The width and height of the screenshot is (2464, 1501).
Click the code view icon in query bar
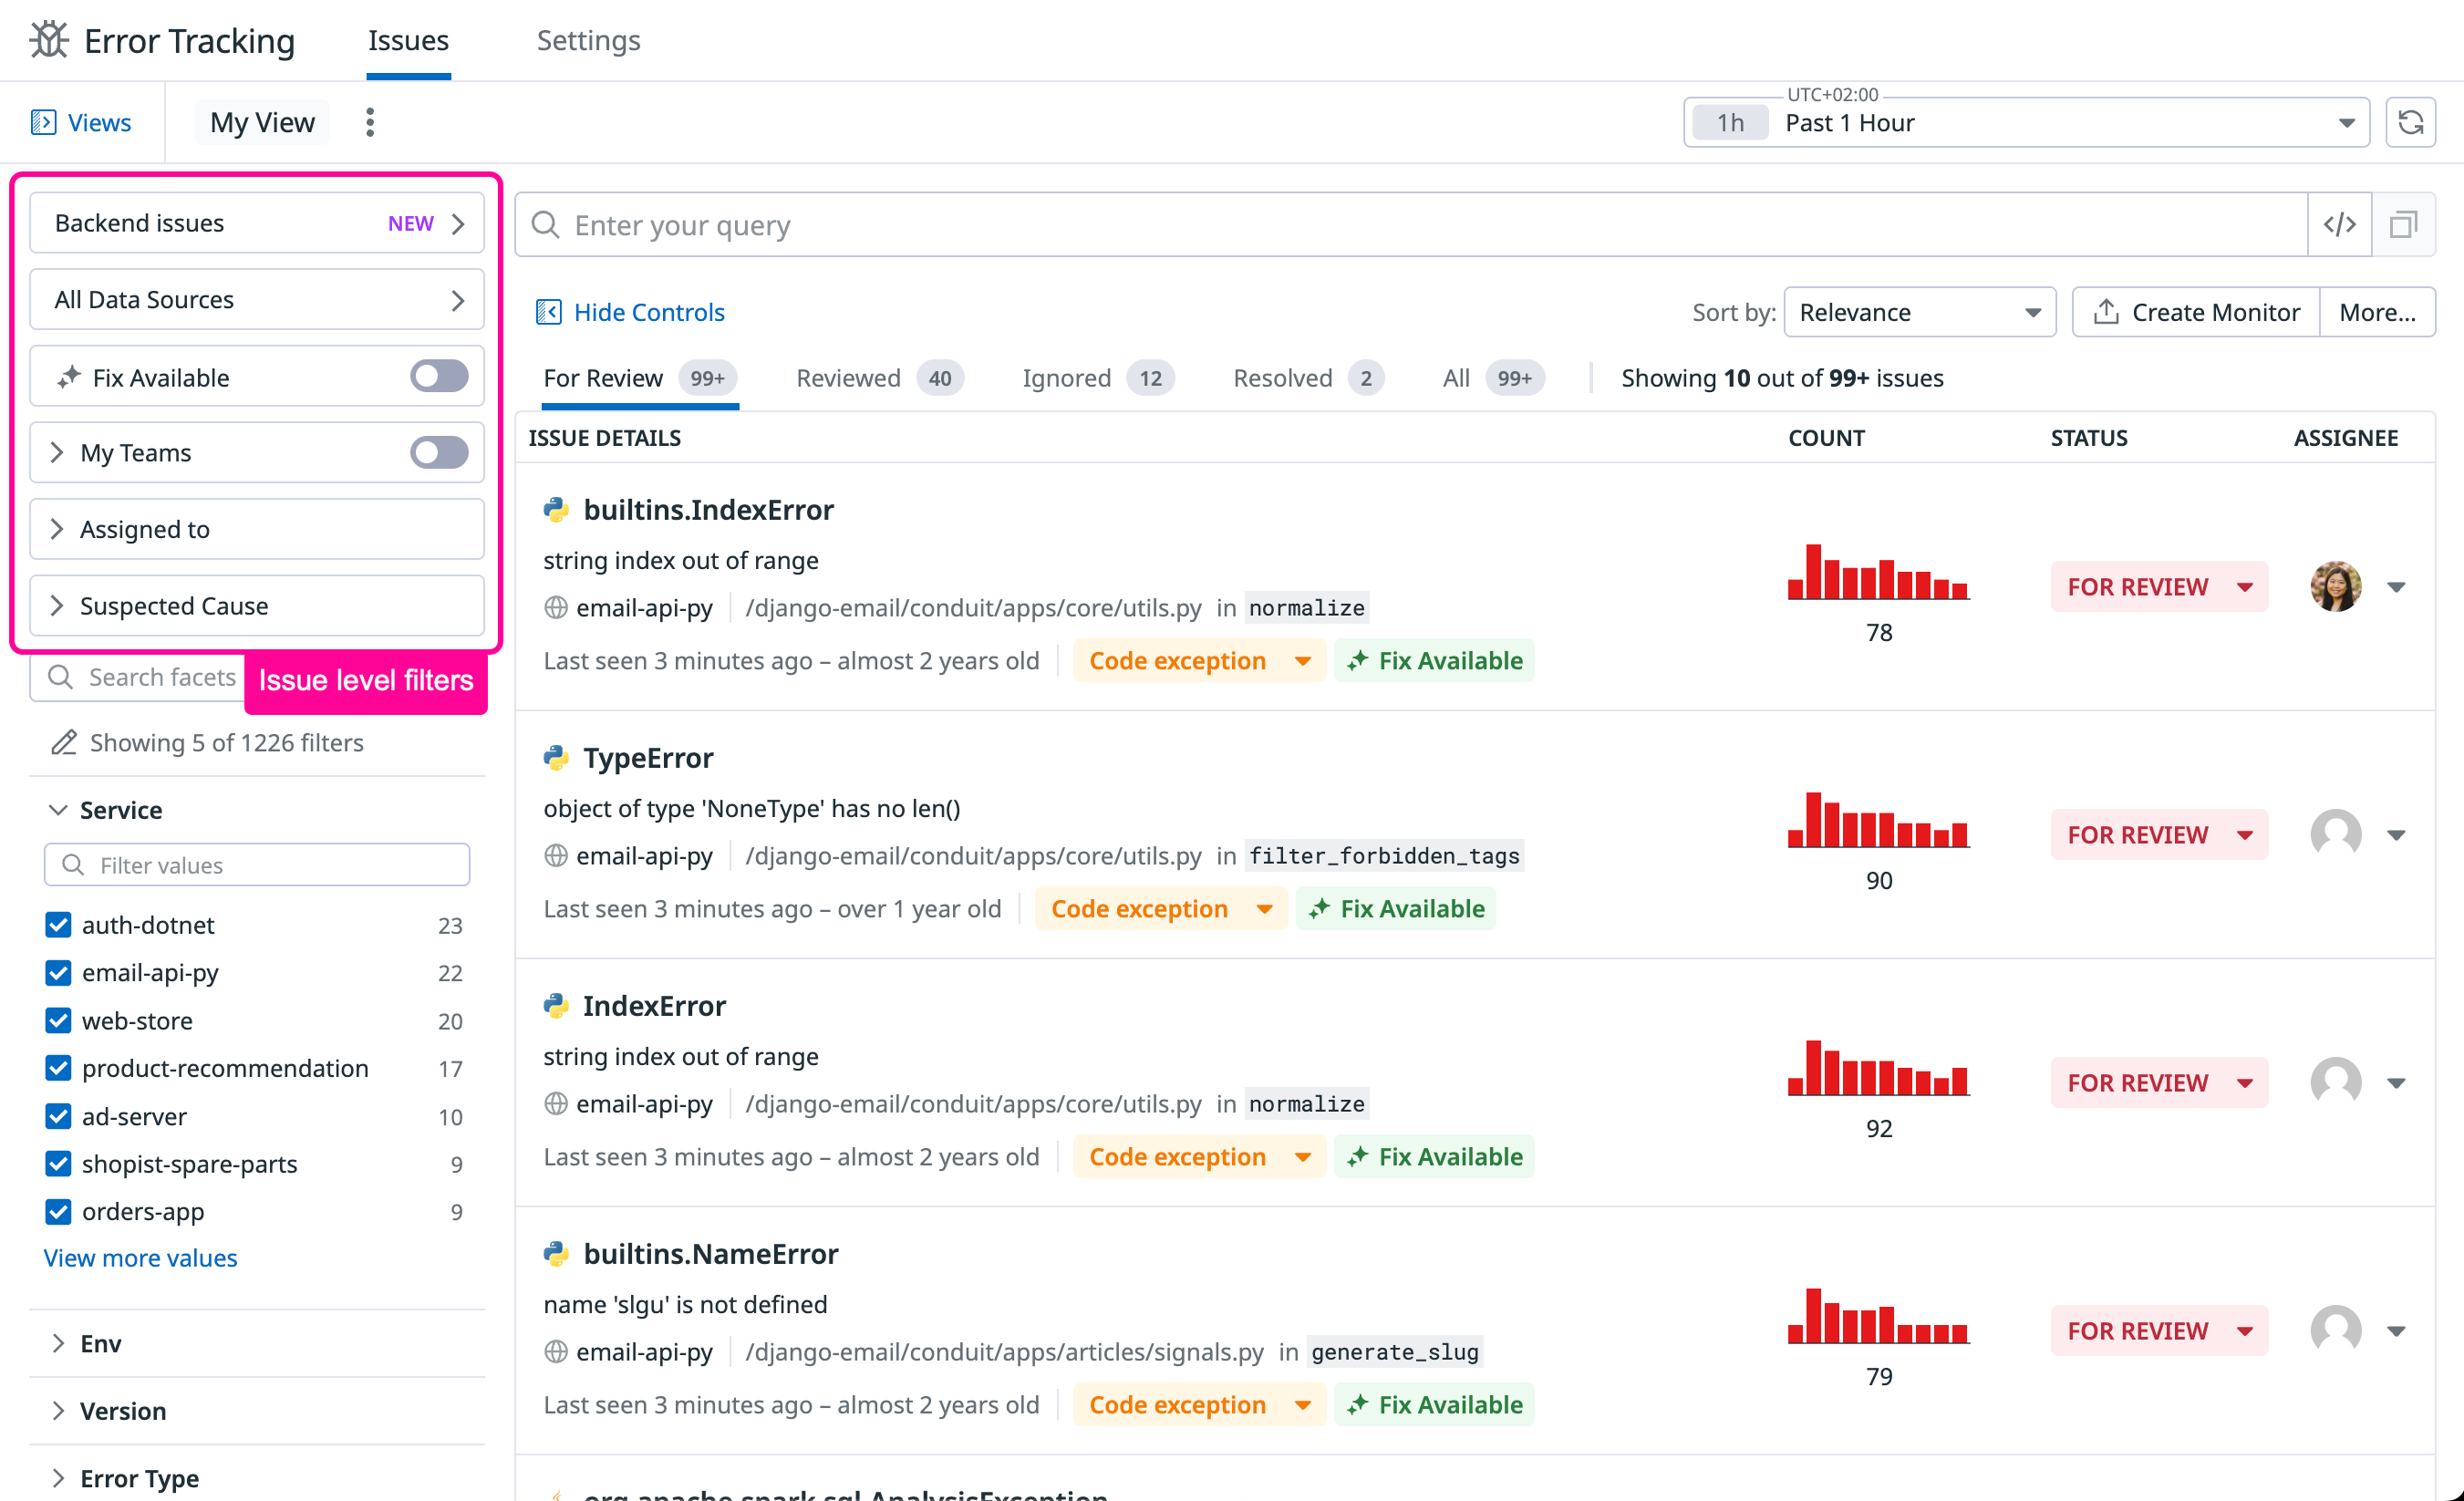click(x=2339, y=224)
